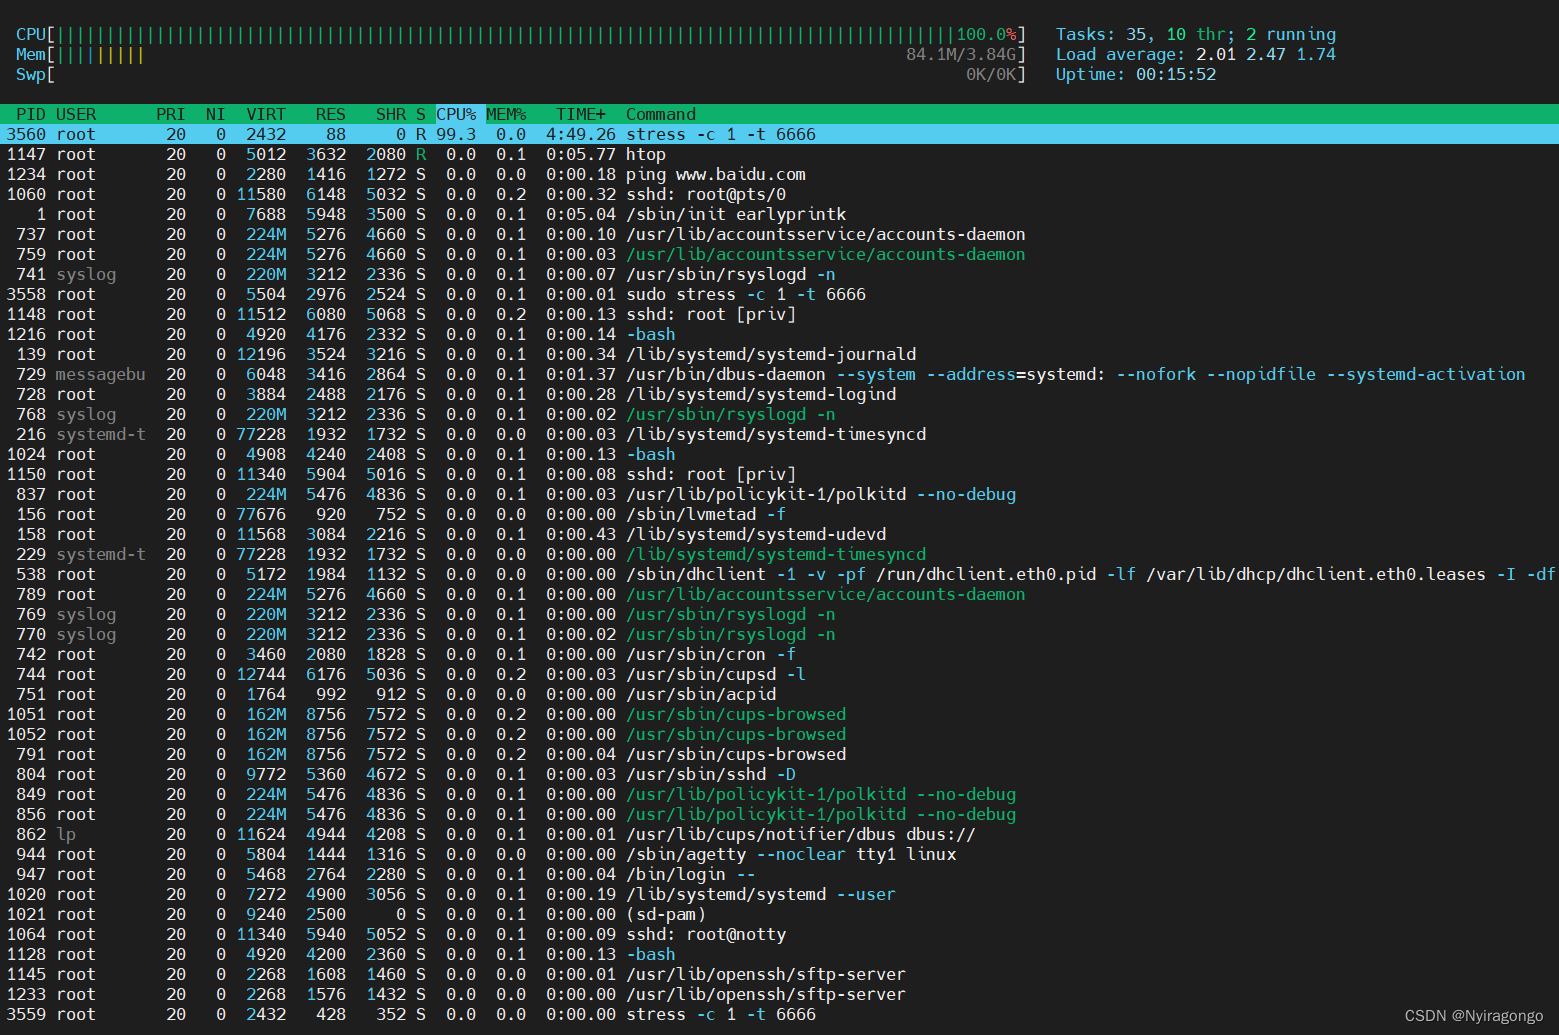This screenshot has height=1035, width=1559.
Task: Sort processes by the CPU% column header
Action: (456, 114)
